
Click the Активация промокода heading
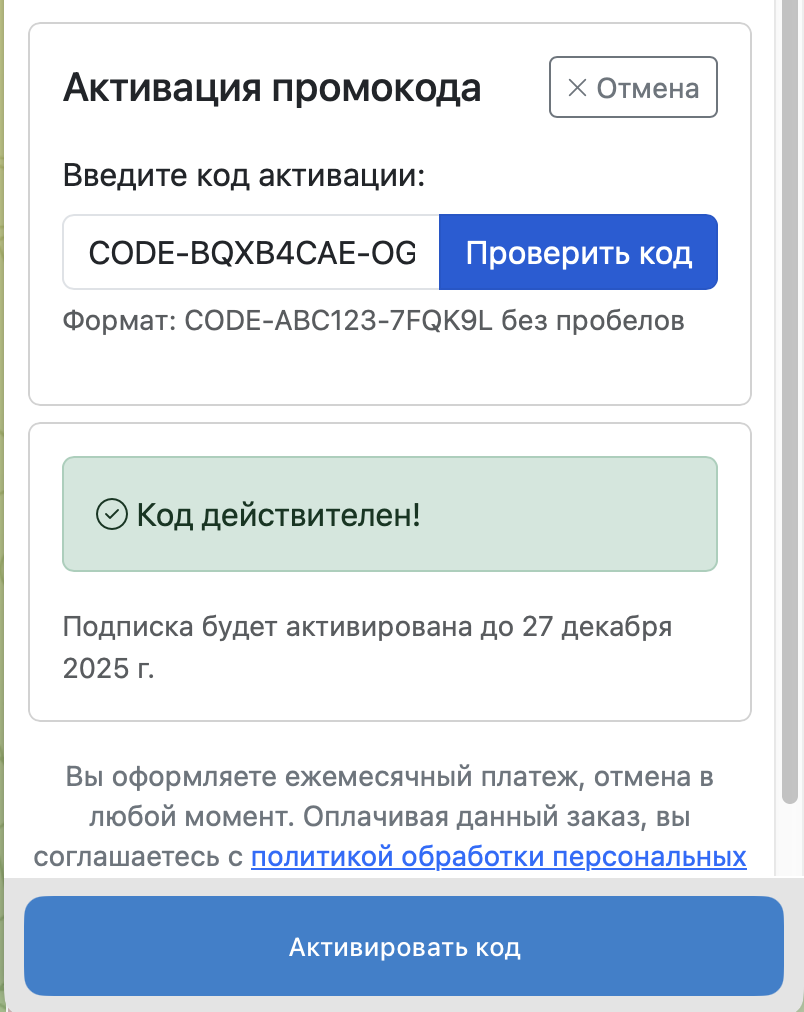[x=272, y=88]
